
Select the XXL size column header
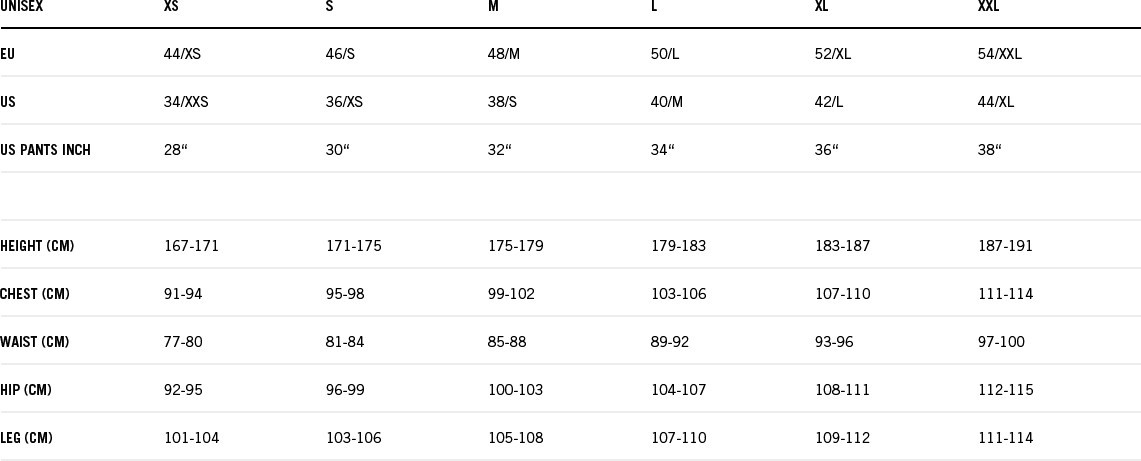click(x=989, y=7)
